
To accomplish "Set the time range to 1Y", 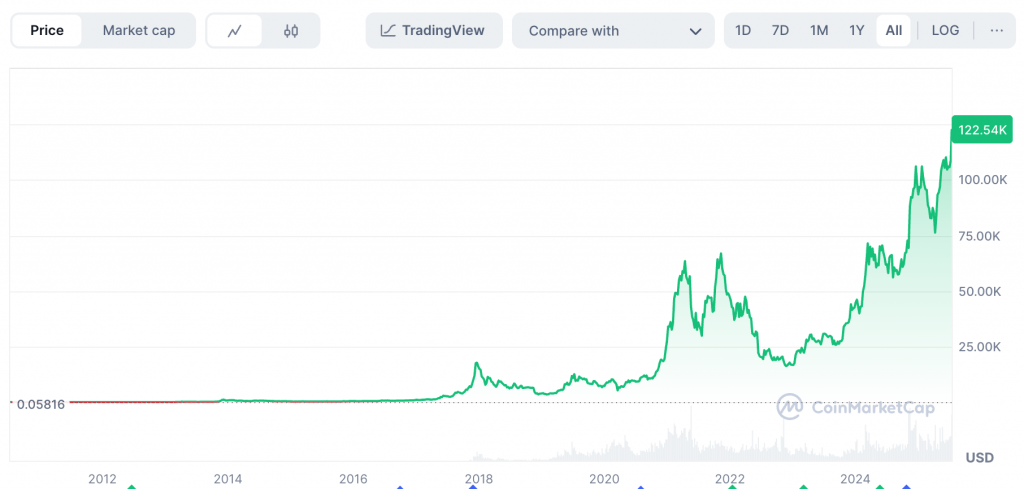I will (x=857, y=31).
